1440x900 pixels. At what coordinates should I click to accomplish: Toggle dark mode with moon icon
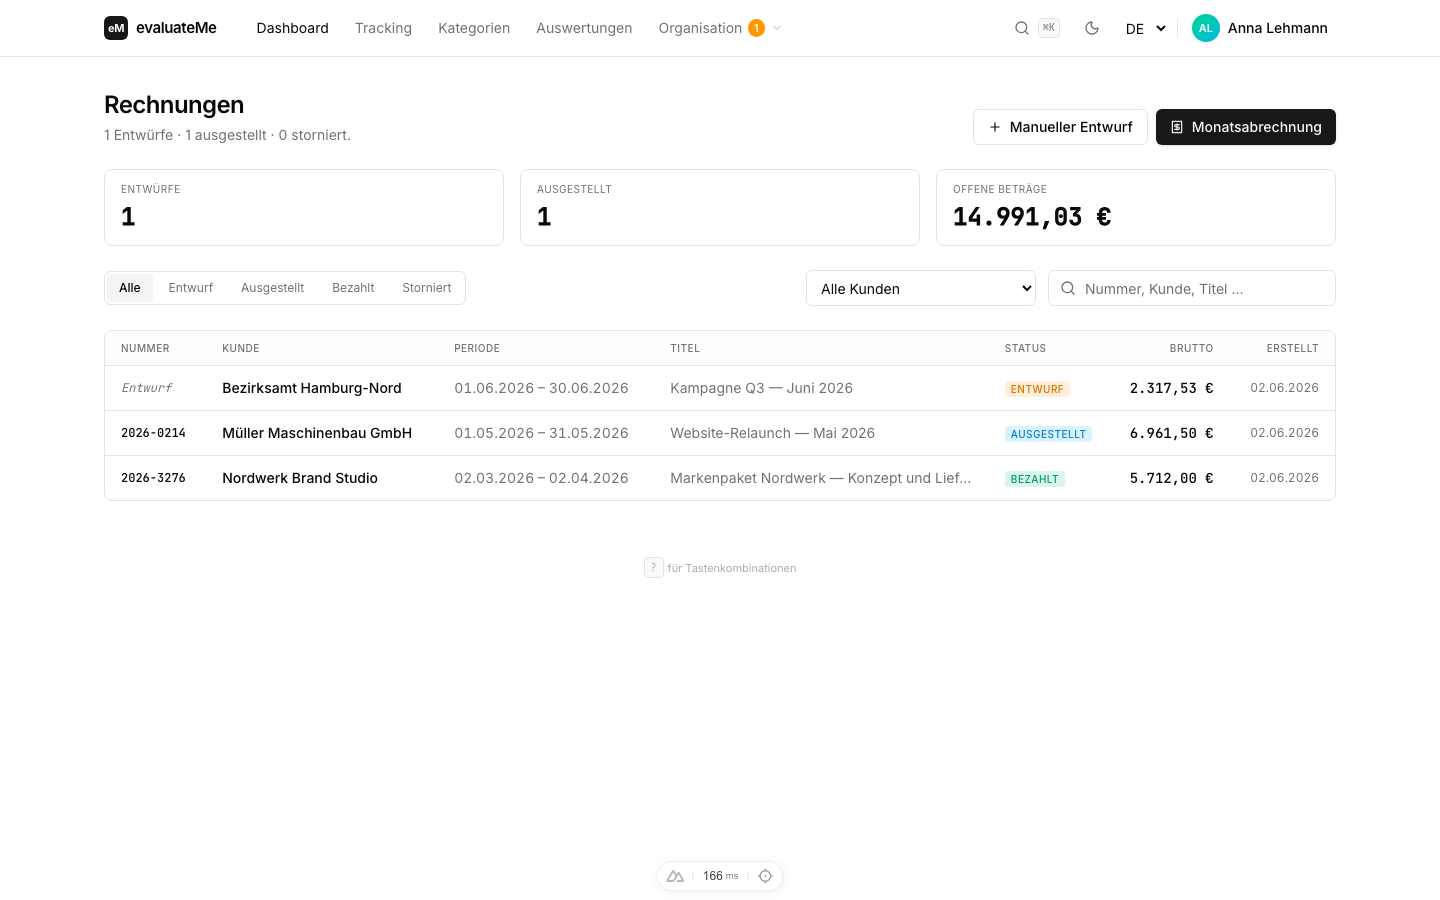tap(1092, 28)
